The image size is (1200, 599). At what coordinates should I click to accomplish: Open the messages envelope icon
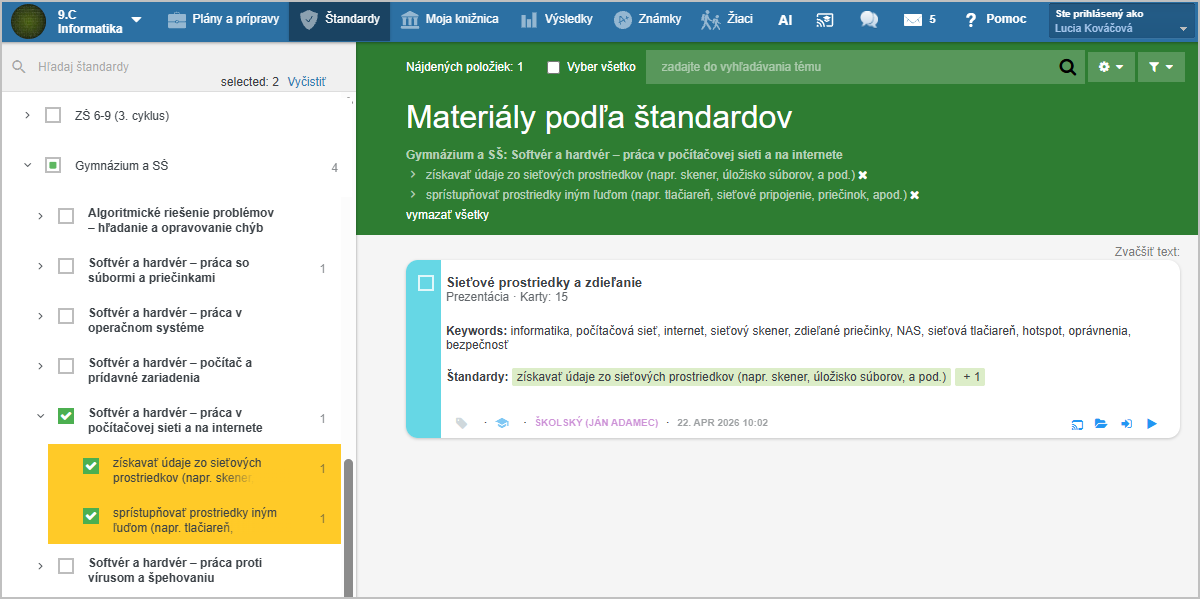[x=912, y=19]
